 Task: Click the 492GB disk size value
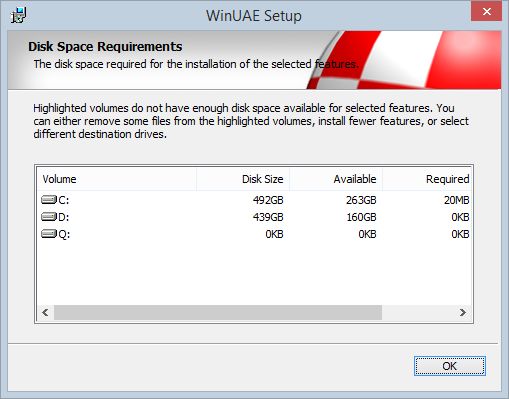(268, 200)
